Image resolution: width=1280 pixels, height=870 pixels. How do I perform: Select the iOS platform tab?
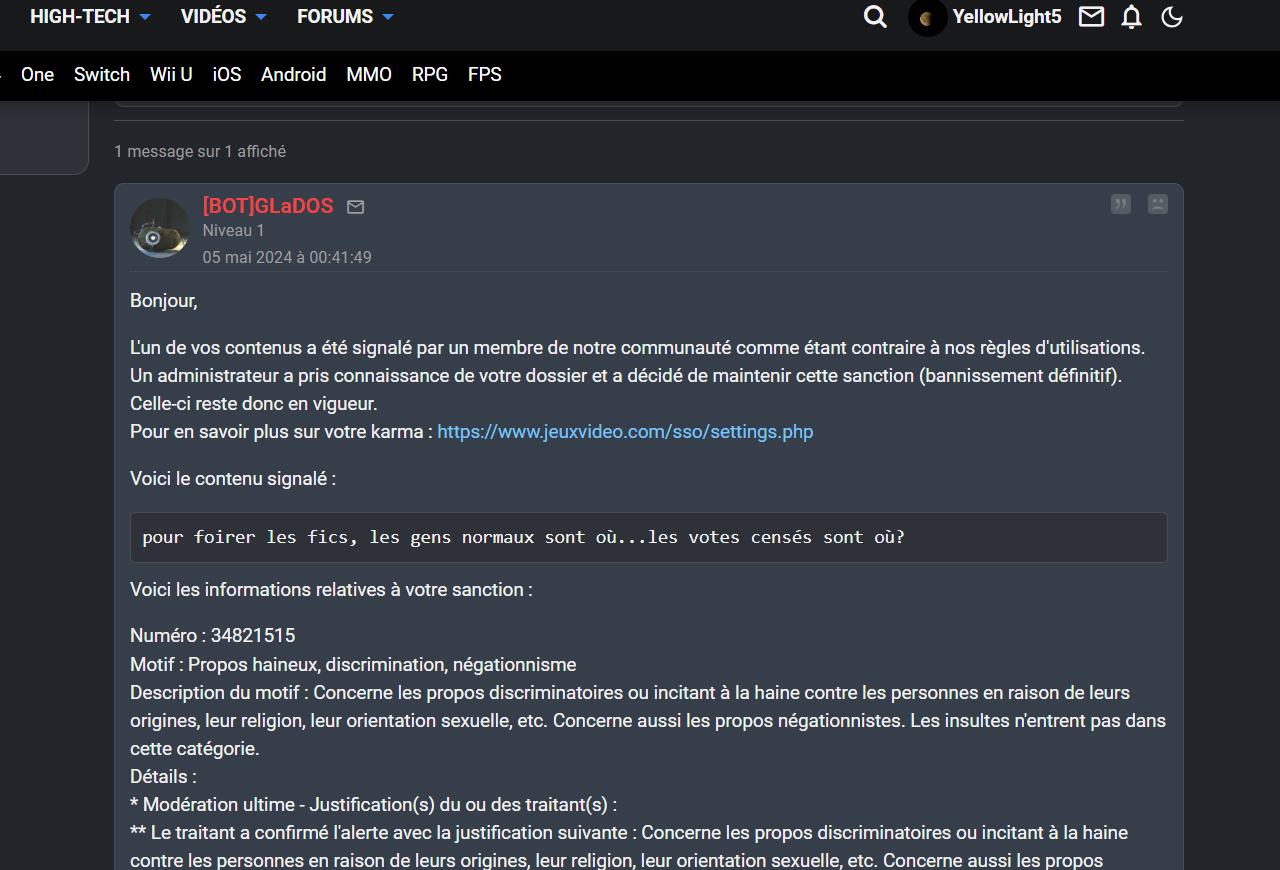(227, 75)
